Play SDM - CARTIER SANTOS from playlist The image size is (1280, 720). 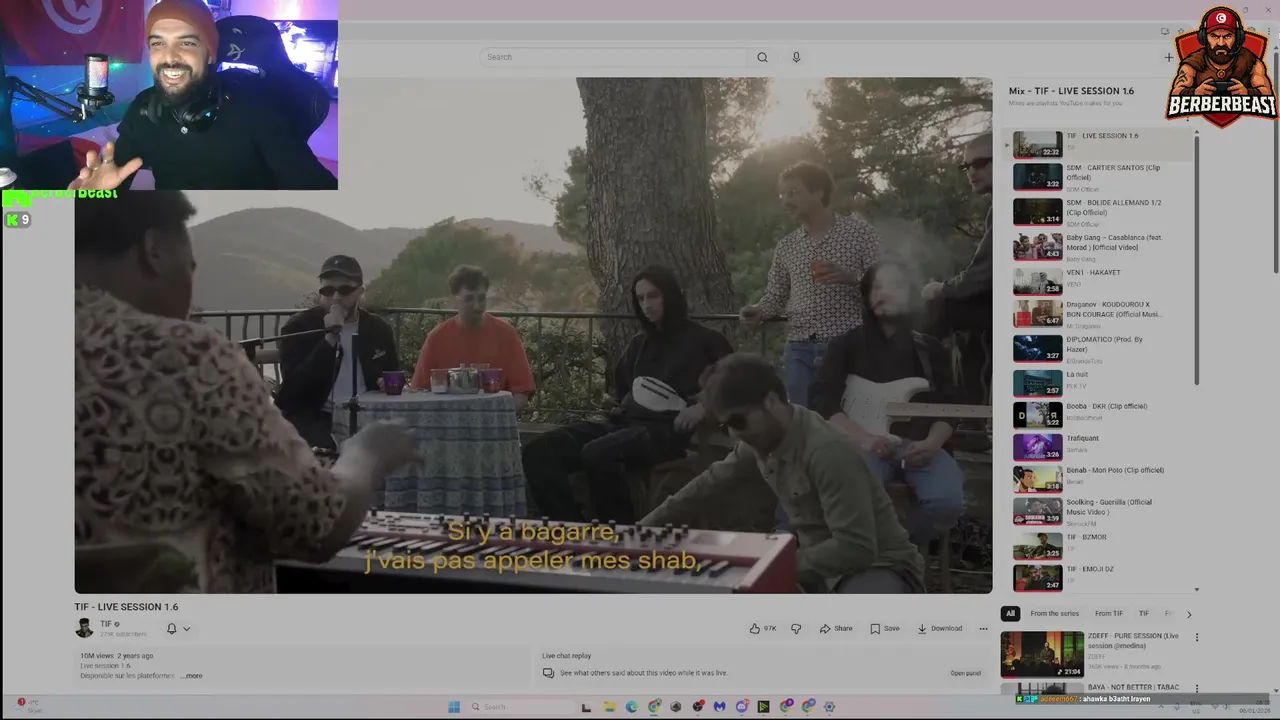pyautogui.click(x=1100, y=177)
